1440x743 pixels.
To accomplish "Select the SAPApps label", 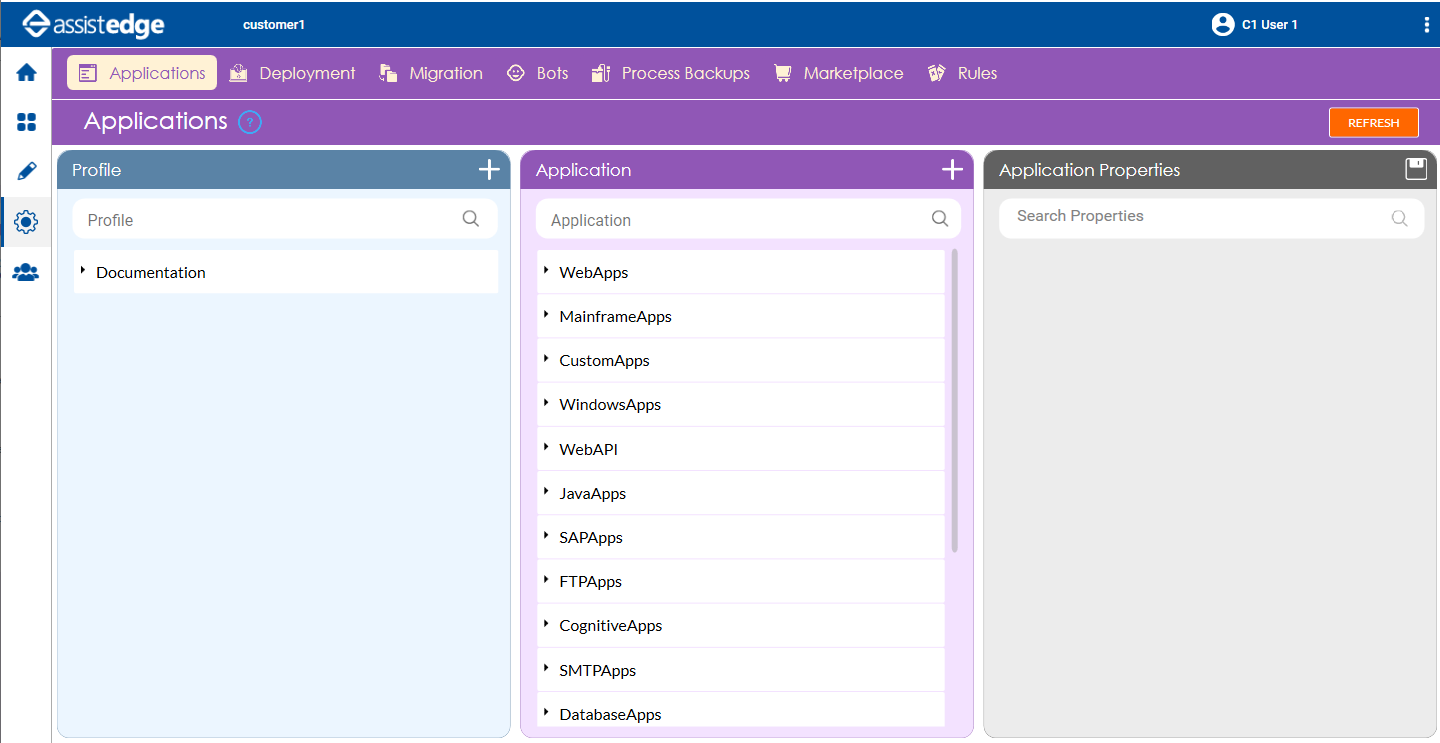I will 591,537.
